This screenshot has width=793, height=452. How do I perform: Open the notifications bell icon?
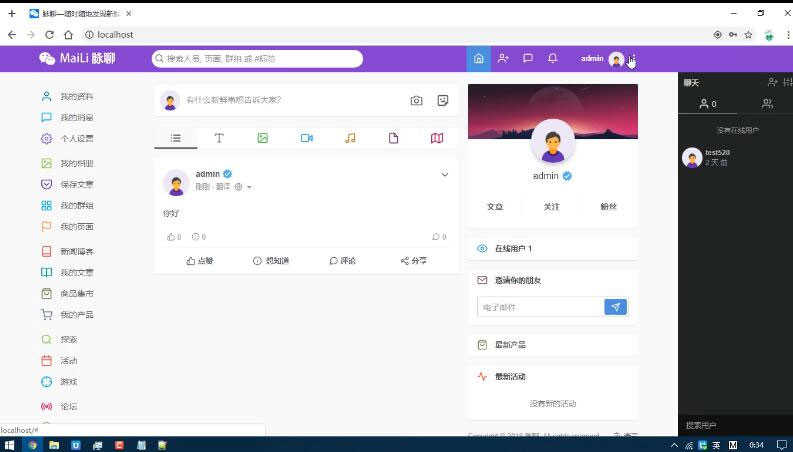click(552, 59)
